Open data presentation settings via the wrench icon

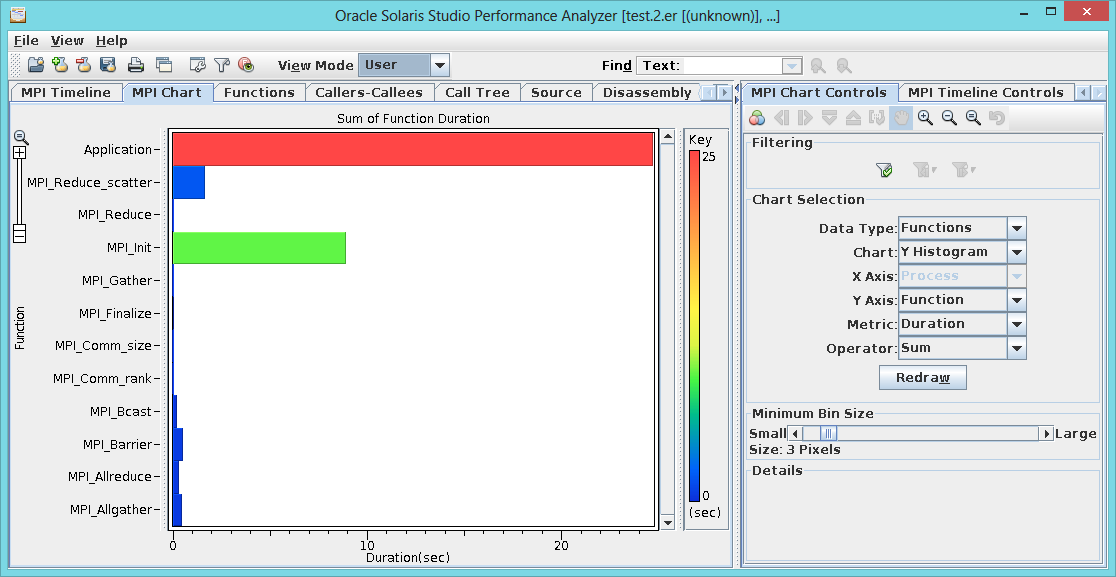[198, 65]
